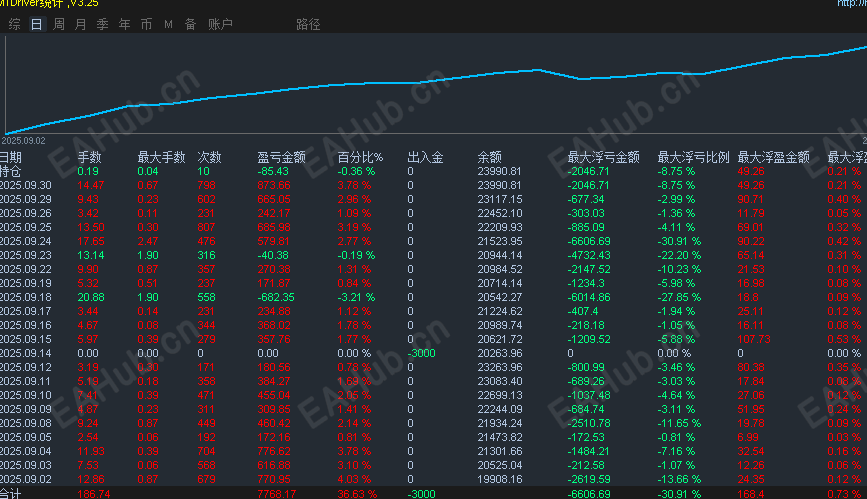Open the 备 notes tab
The image size is (867, 499).
click(x=190, y=24)
